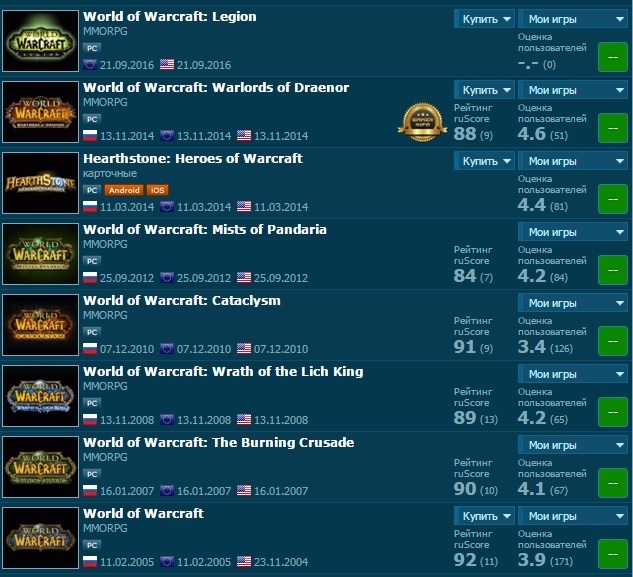Click the green rating button for Wrath of the Lich King

pos(612,412)
